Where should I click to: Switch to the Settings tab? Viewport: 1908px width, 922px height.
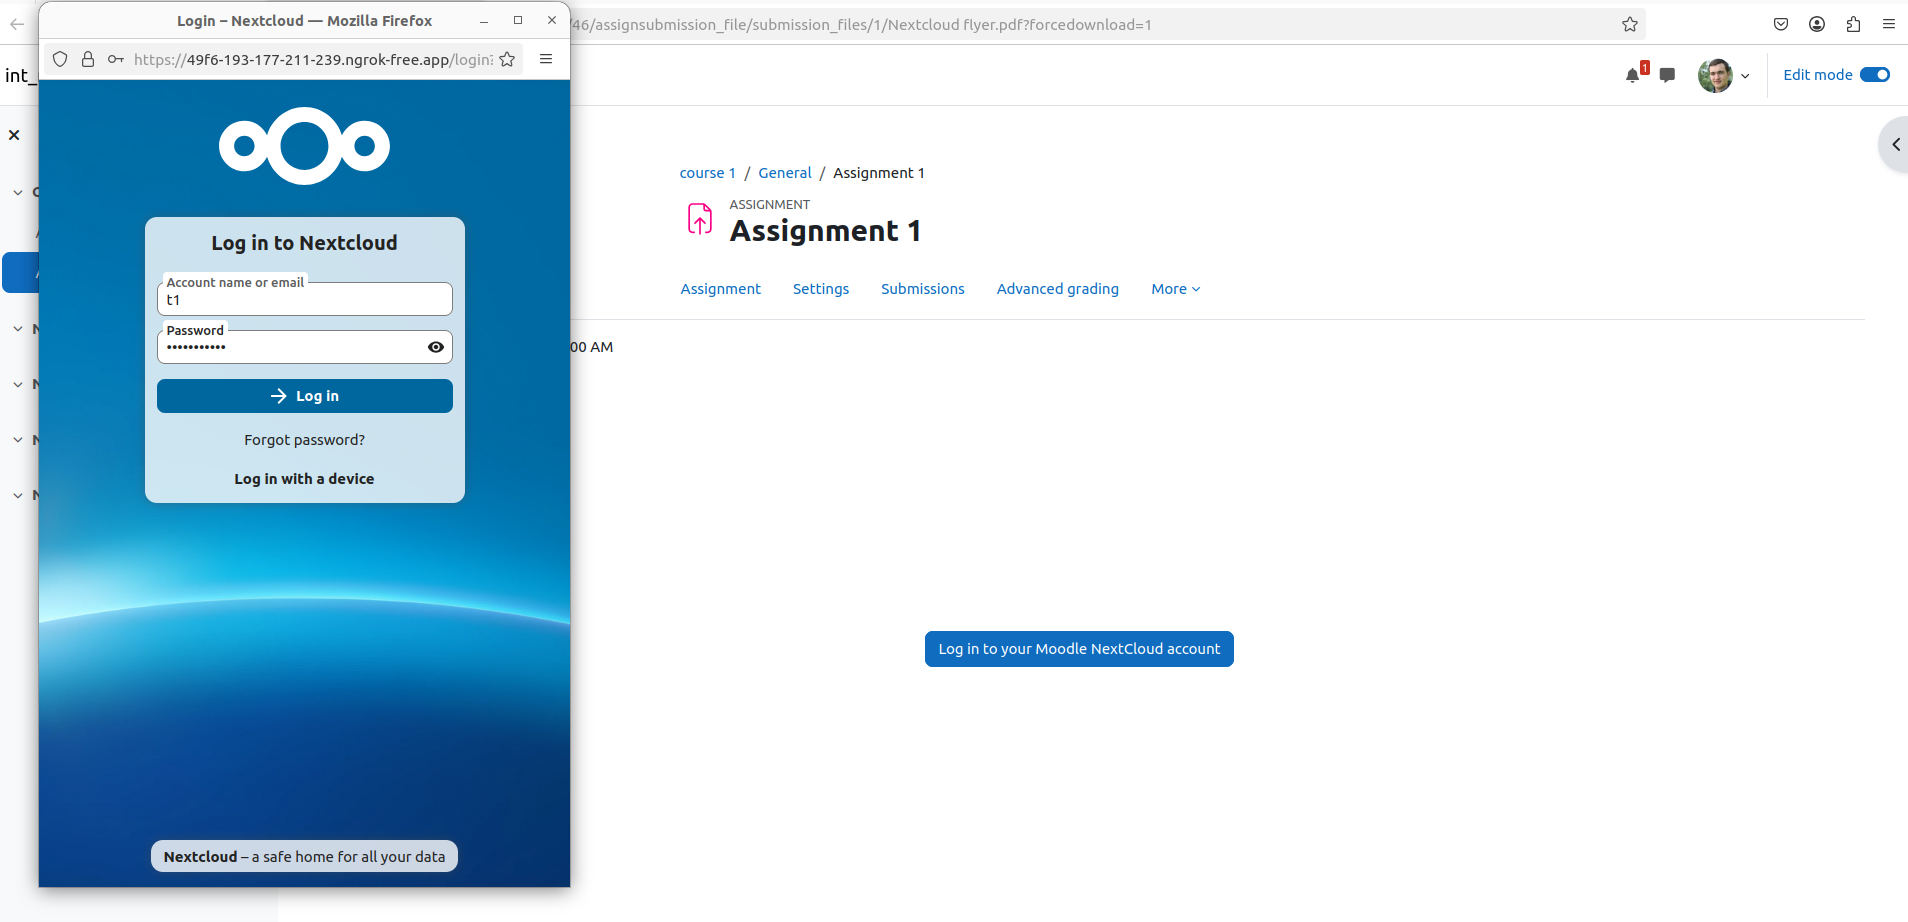click(821, 289)
